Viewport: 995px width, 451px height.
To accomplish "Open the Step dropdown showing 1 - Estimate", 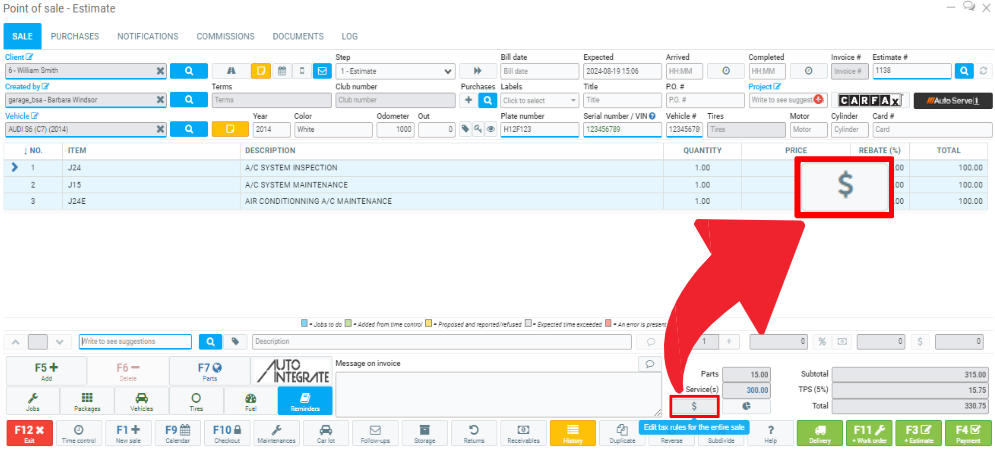I will point(395,71).
